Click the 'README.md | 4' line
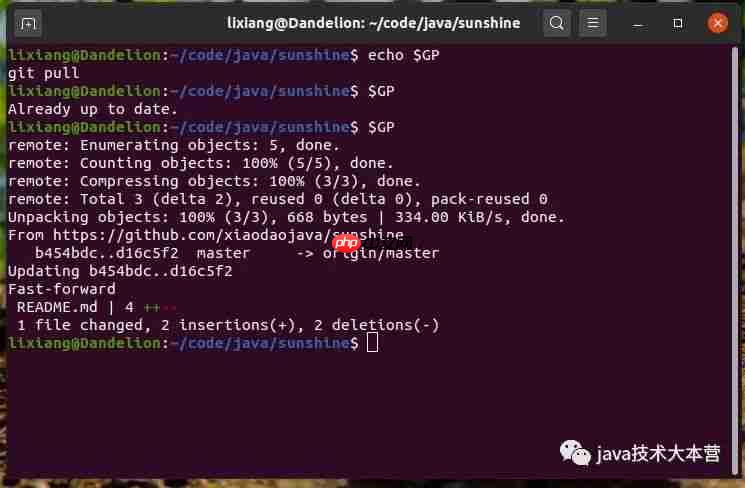745x488 pixels. coord(96,307)
